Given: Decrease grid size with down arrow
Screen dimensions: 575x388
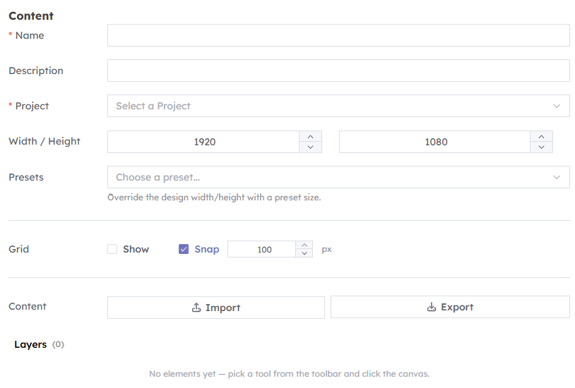Looking at the screenshot, I should tap(304, 253).
